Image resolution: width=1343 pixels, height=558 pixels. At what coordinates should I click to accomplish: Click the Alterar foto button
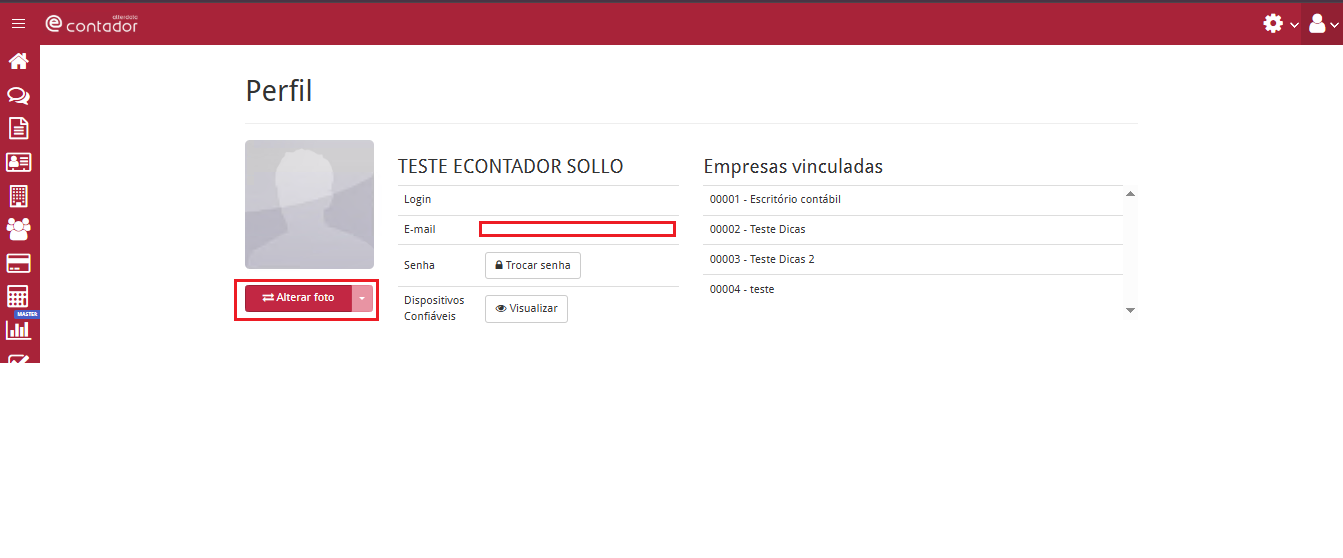tap(299, 298)
